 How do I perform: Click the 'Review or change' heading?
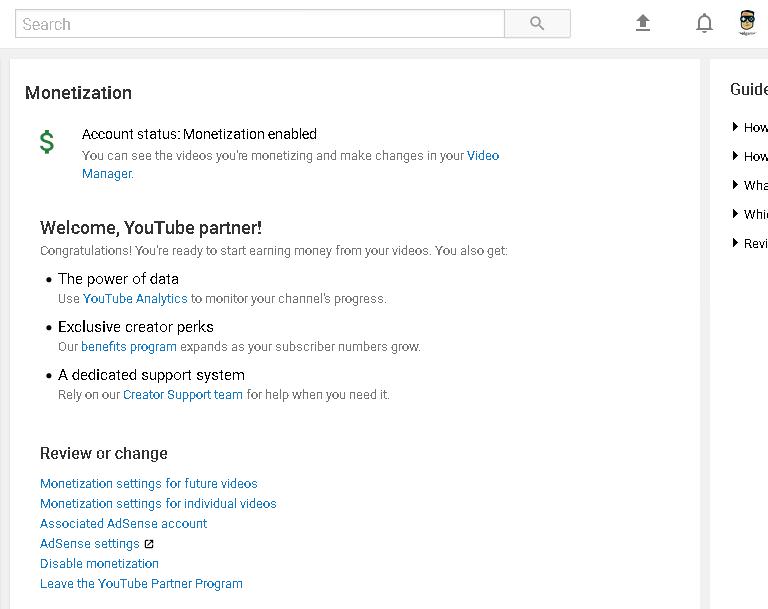104,453
